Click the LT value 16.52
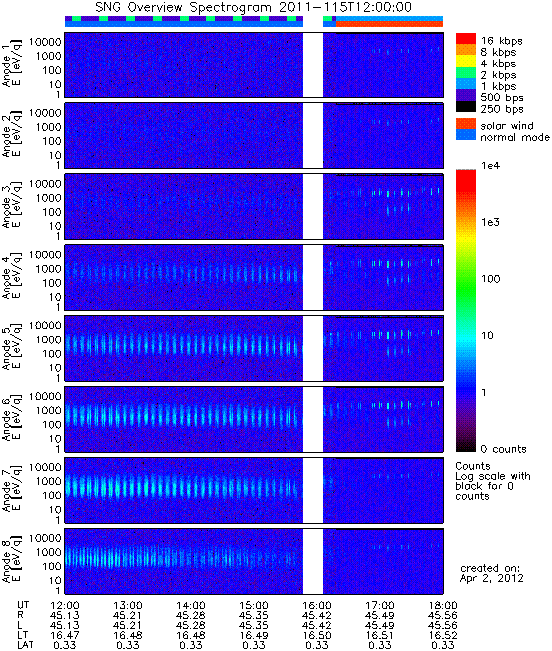The height and width of the screenshot is (651, 552). tap(443, 635)
